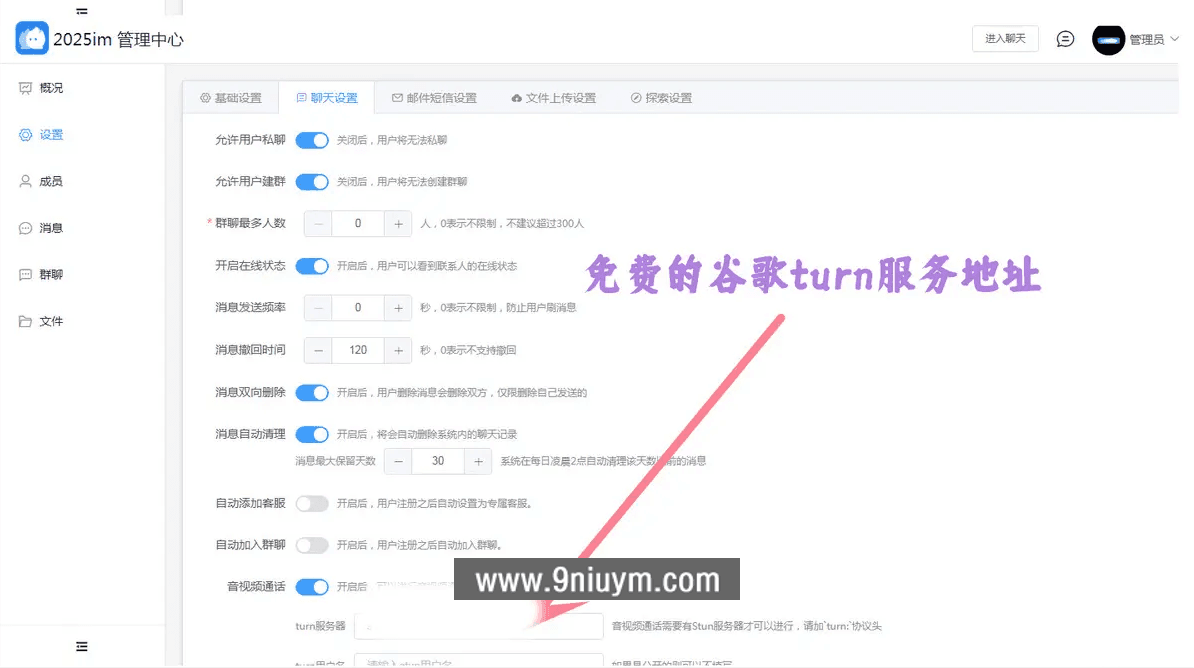Disable the 允许用户私聊 toggle
This screenshot has height=668, width=1194.
click(312, 141)
